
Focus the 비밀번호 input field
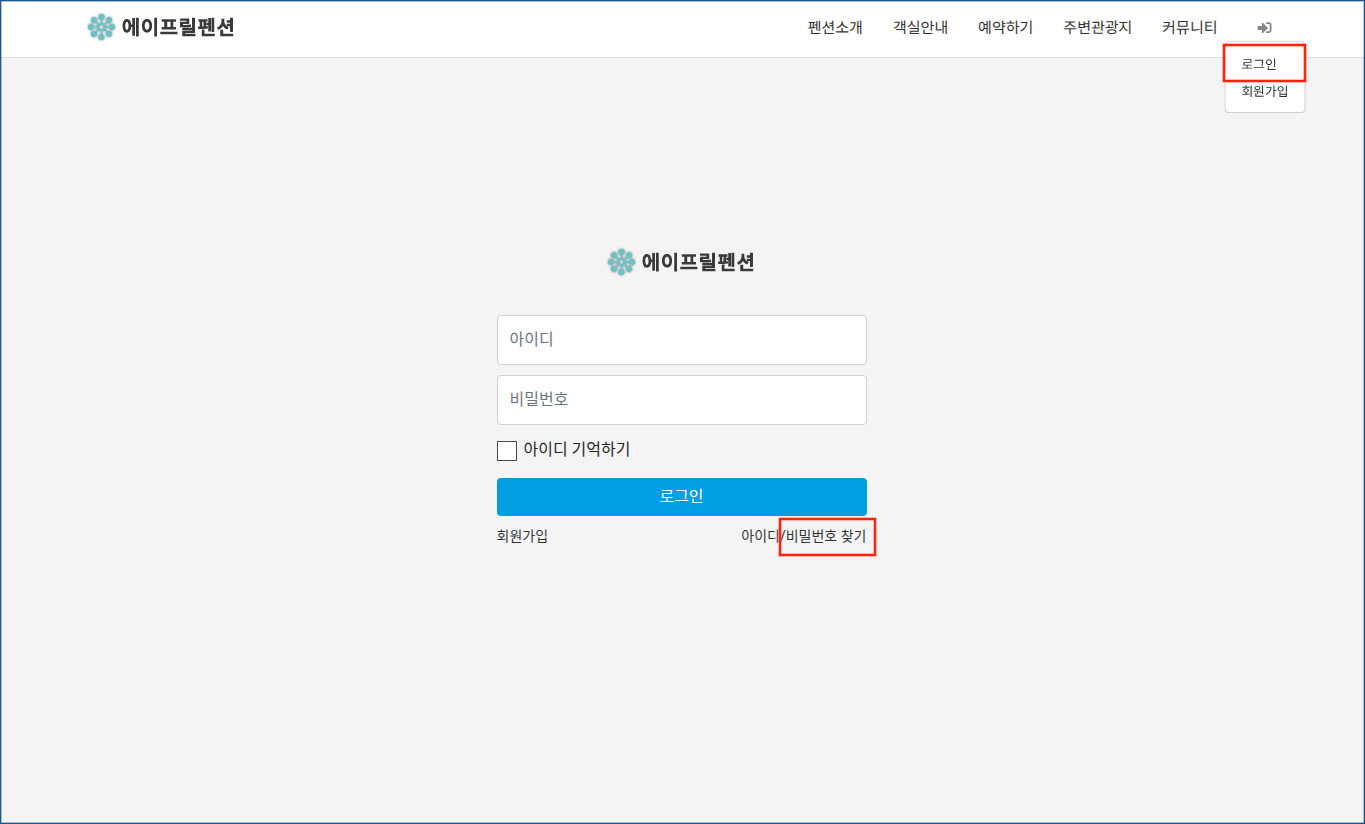(x=681, y=400)
